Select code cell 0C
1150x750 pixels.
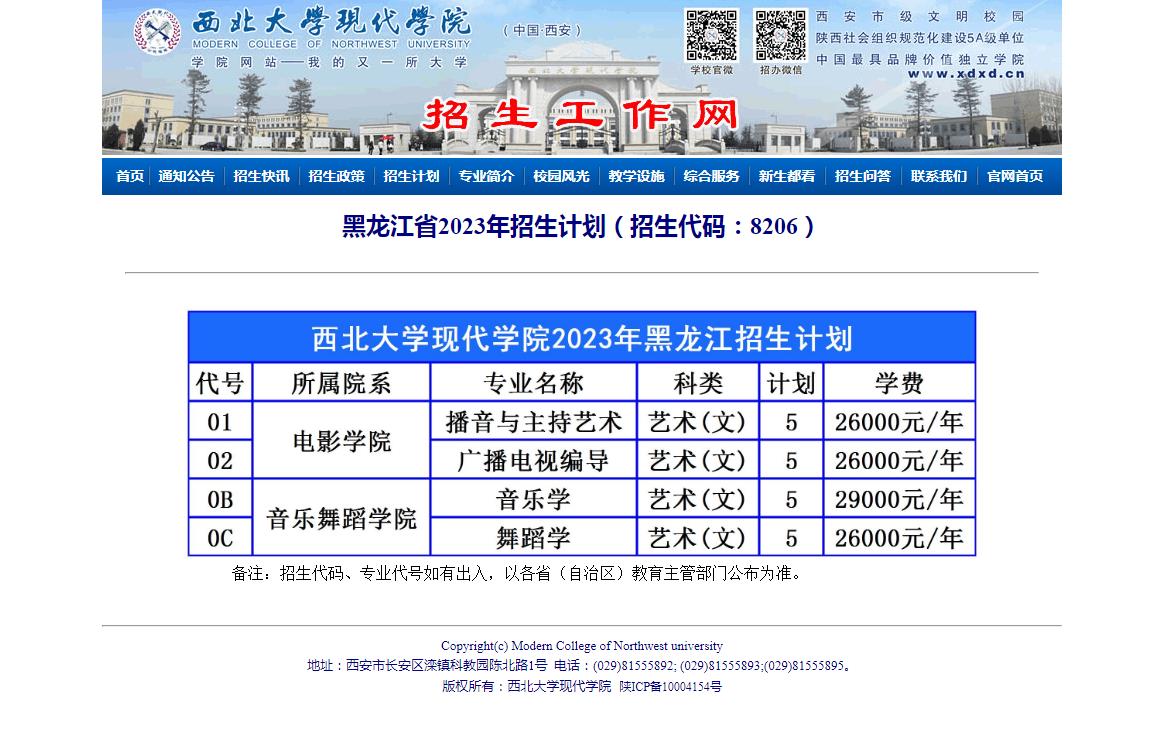pos(220,538)
